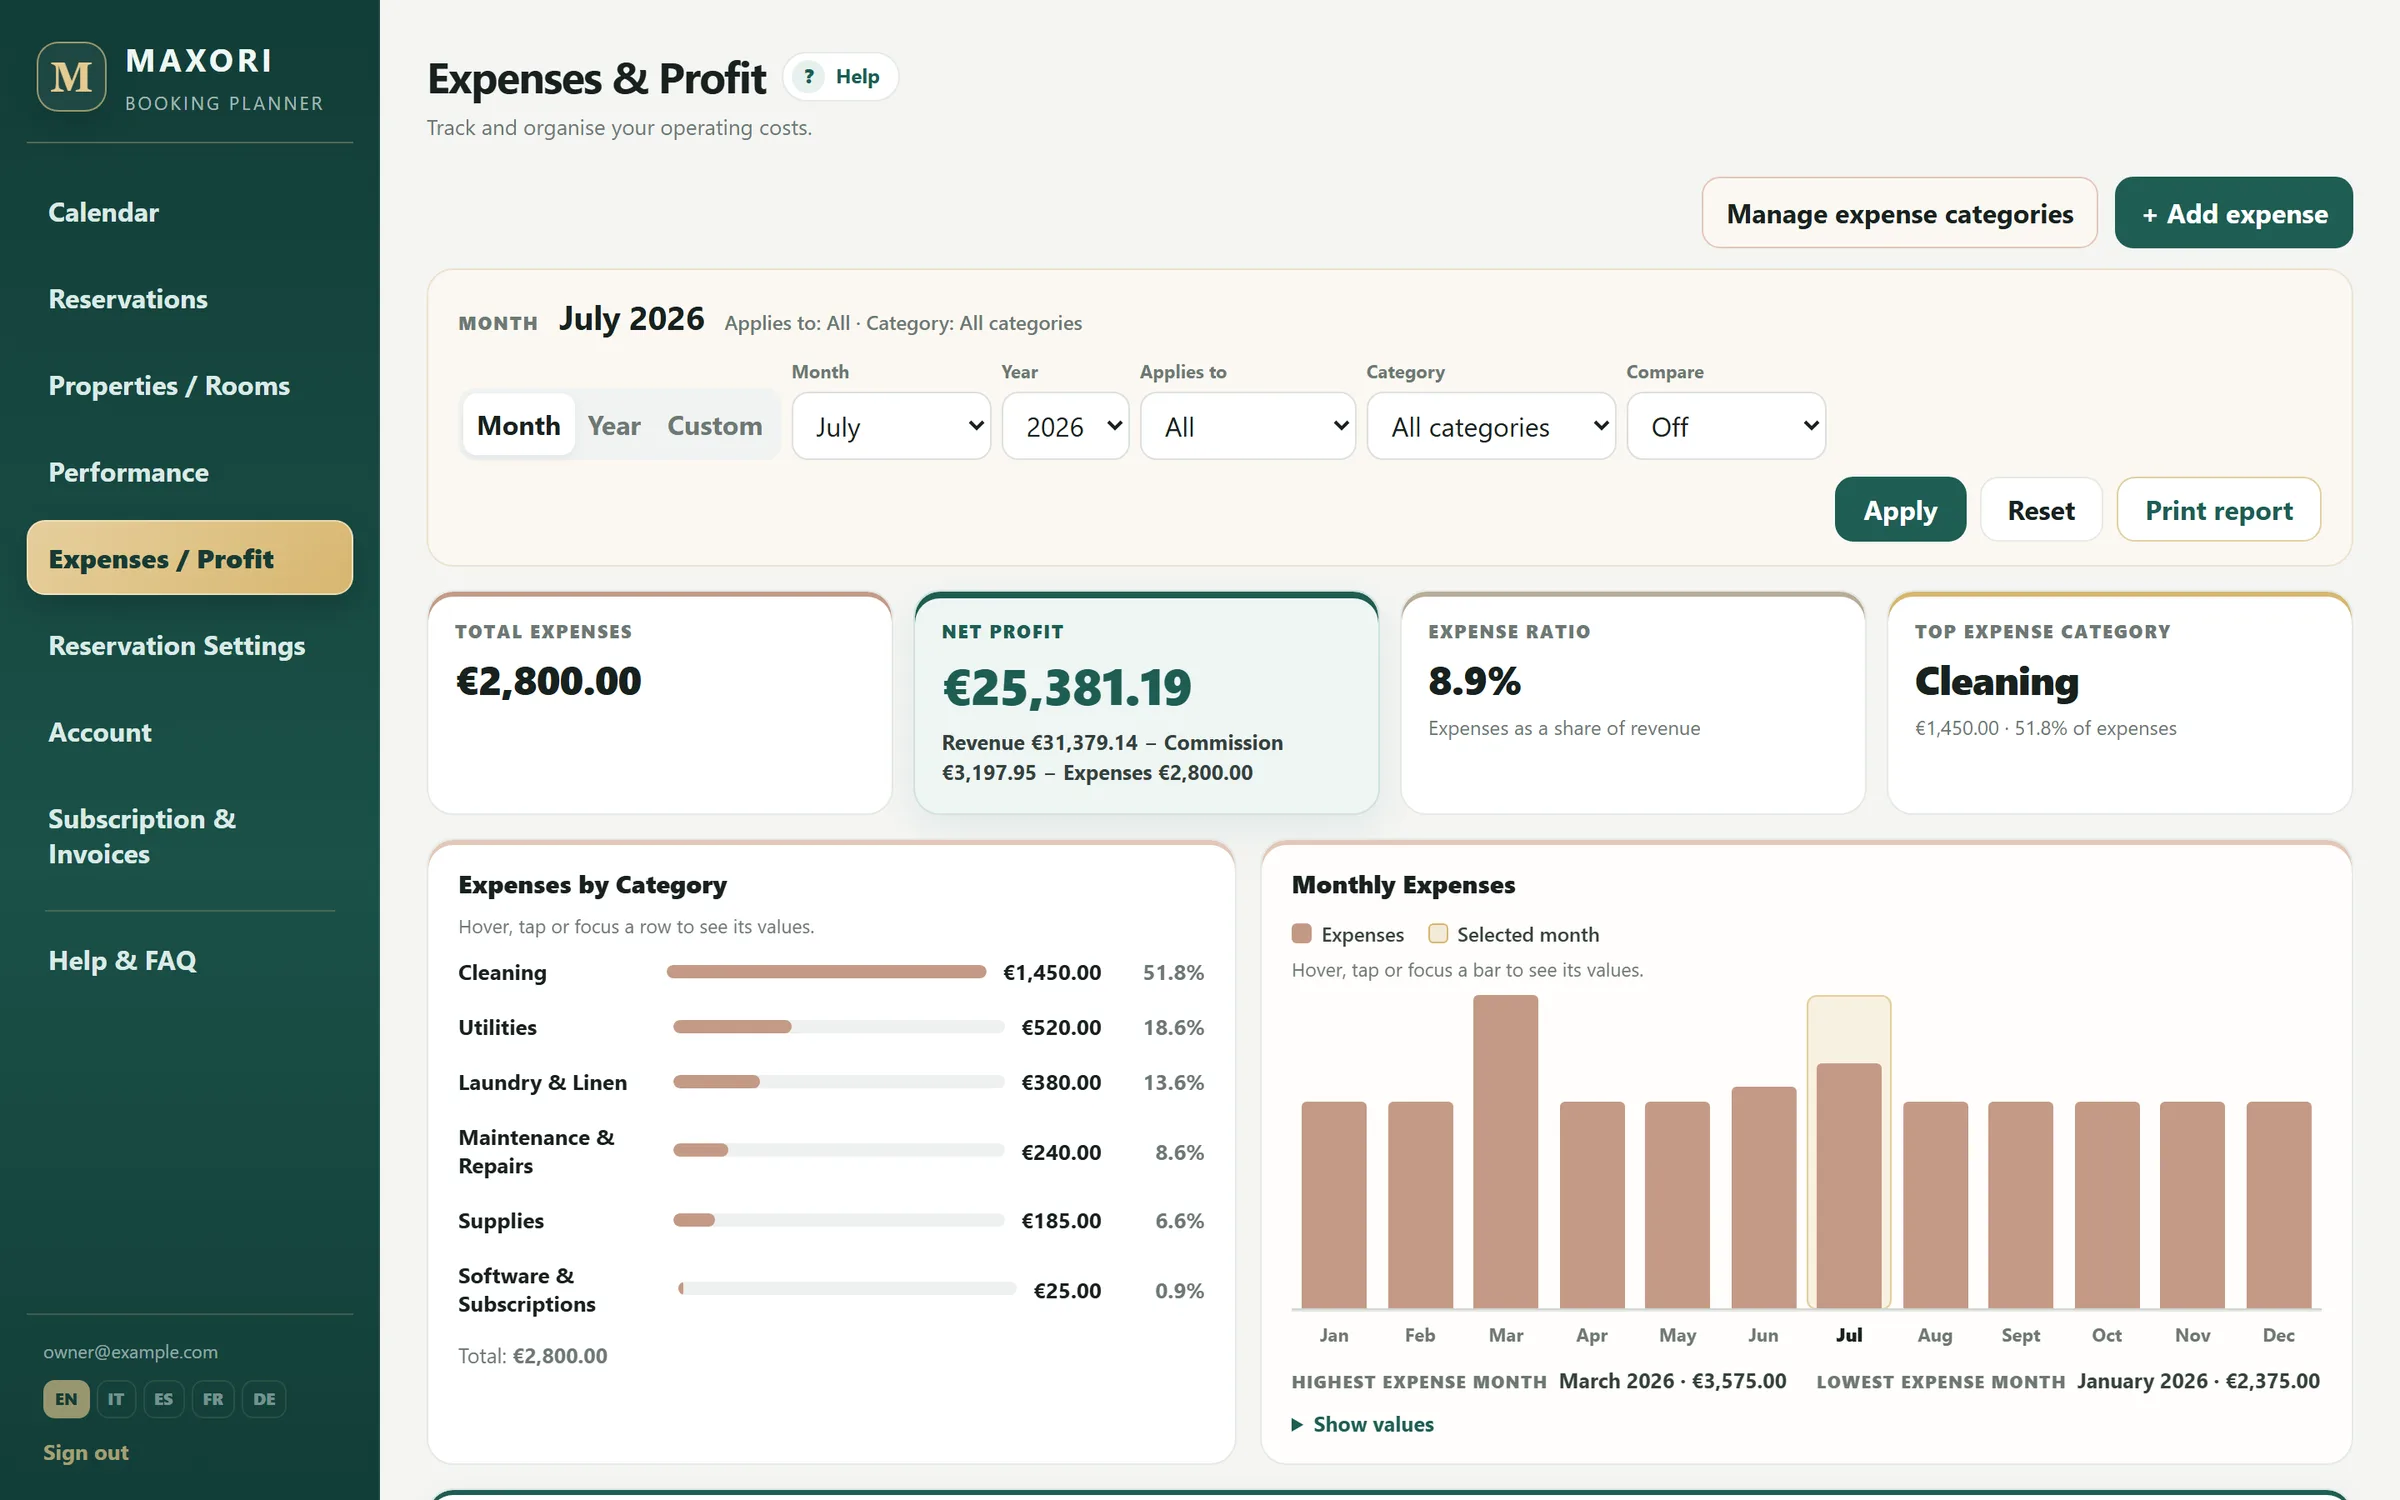Click the highlighted Jul bar in chart
This screenshot has height=1500, width=2400.
1849,1186
